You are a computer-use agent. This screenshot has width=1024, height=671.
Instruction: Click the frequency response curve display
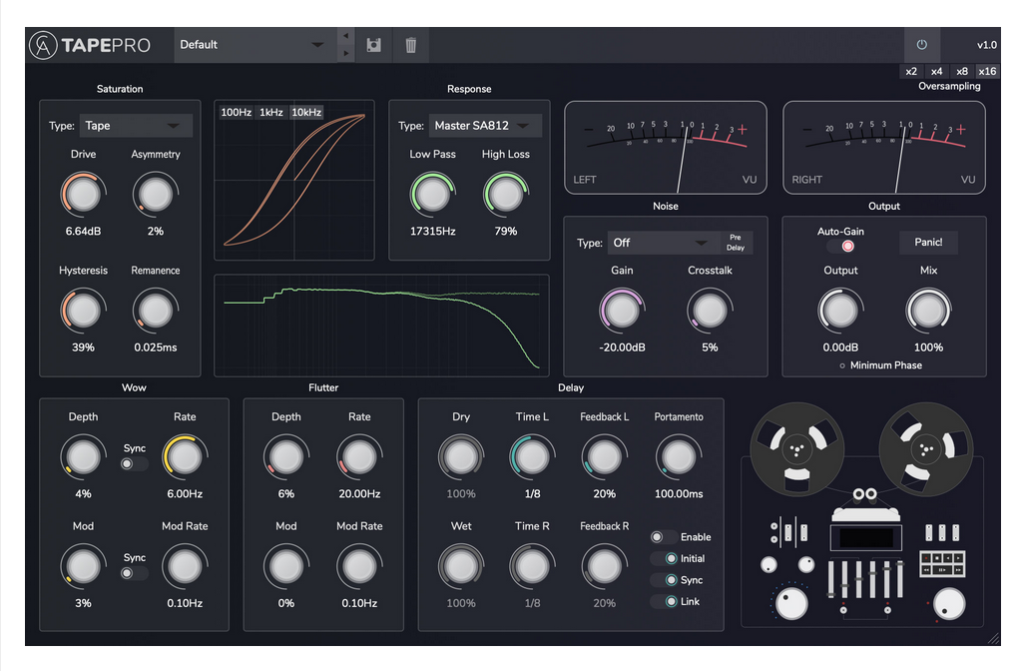pyautogui.click(x=381, y=325)
